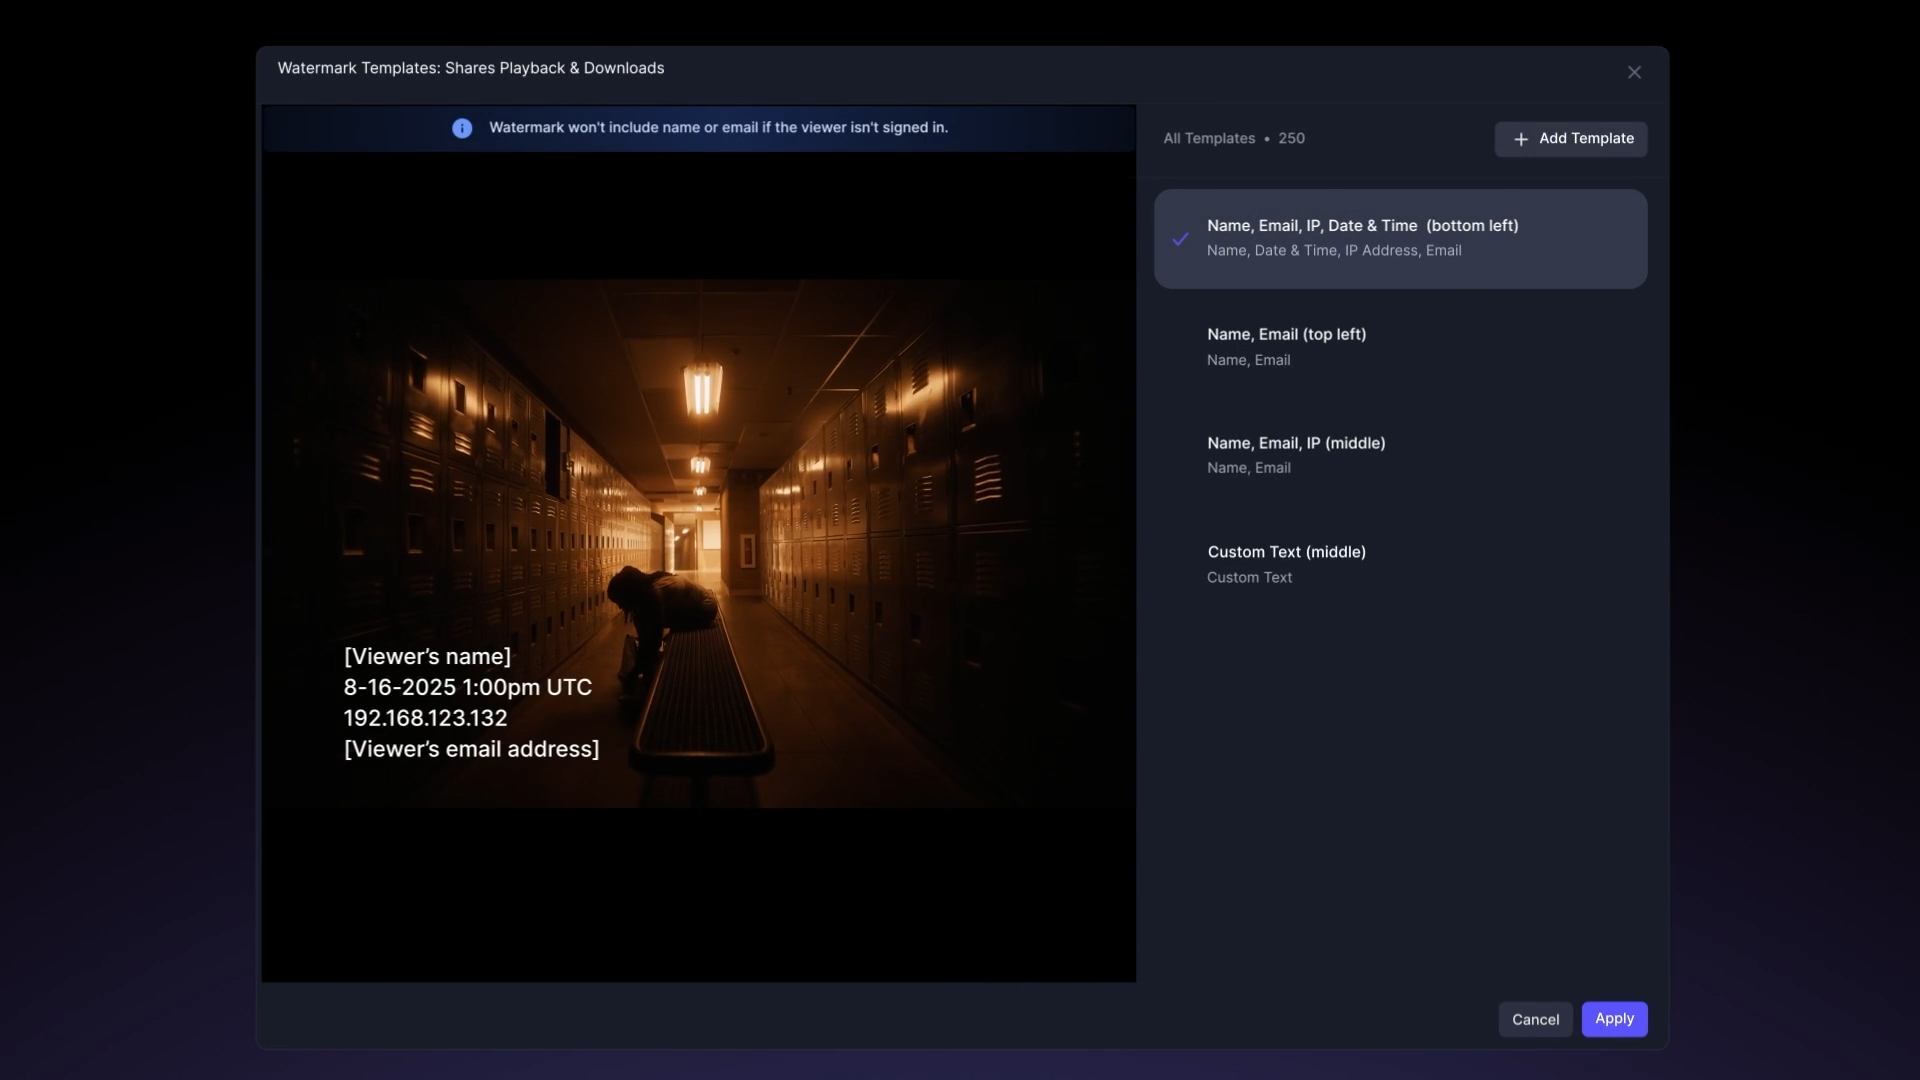This screenshot has width=1920, height=1080.
Task: Click the plus icon beside Add Template
Action: coord(1521,139)
